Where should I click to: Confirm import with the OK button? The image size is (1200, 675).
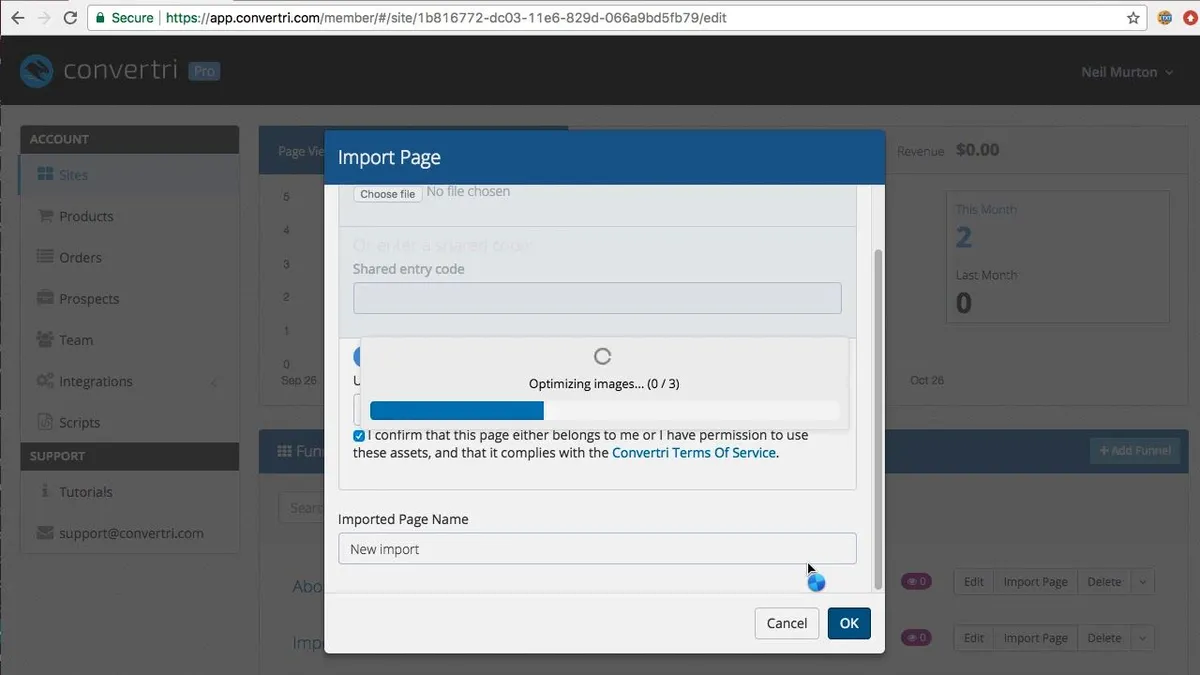pyautogui.click(x=849, y=623)
